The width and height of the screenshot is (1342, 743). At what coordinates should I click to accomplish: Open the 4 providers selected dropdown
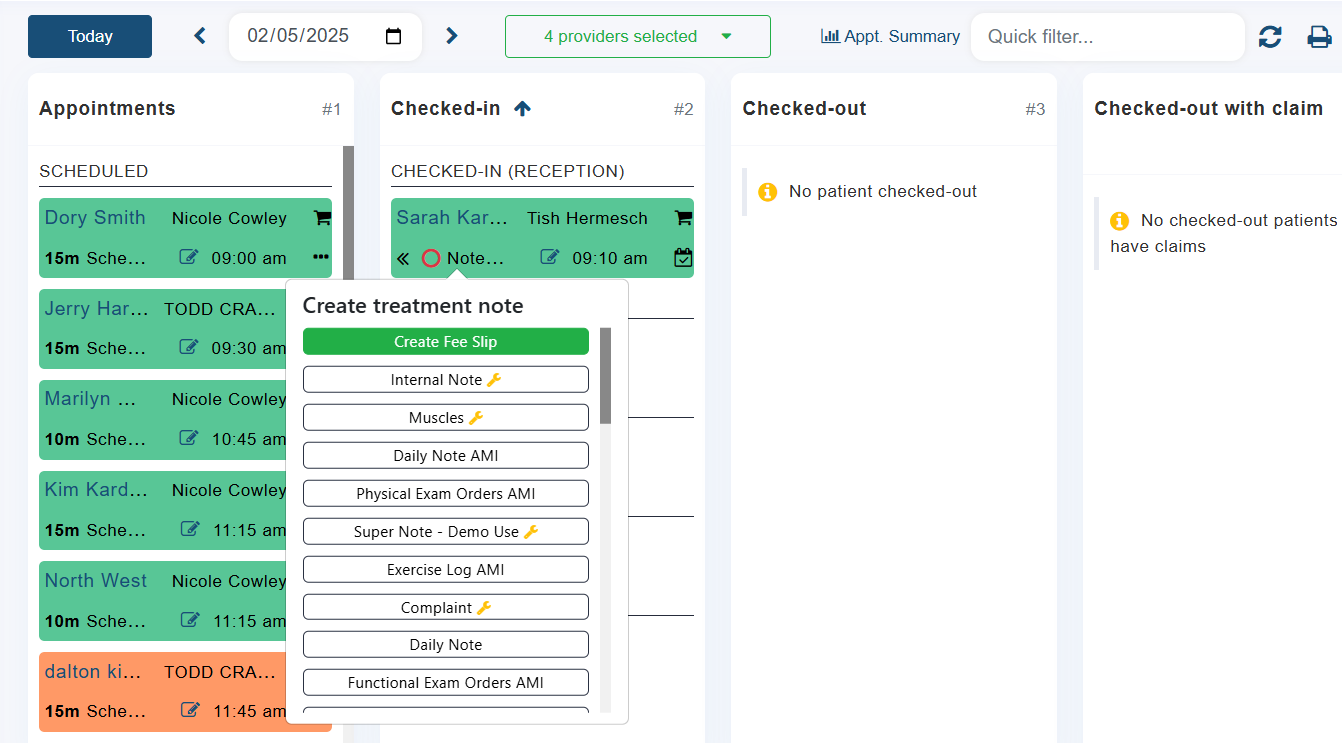pyautogui.click(x=638, y=36)
